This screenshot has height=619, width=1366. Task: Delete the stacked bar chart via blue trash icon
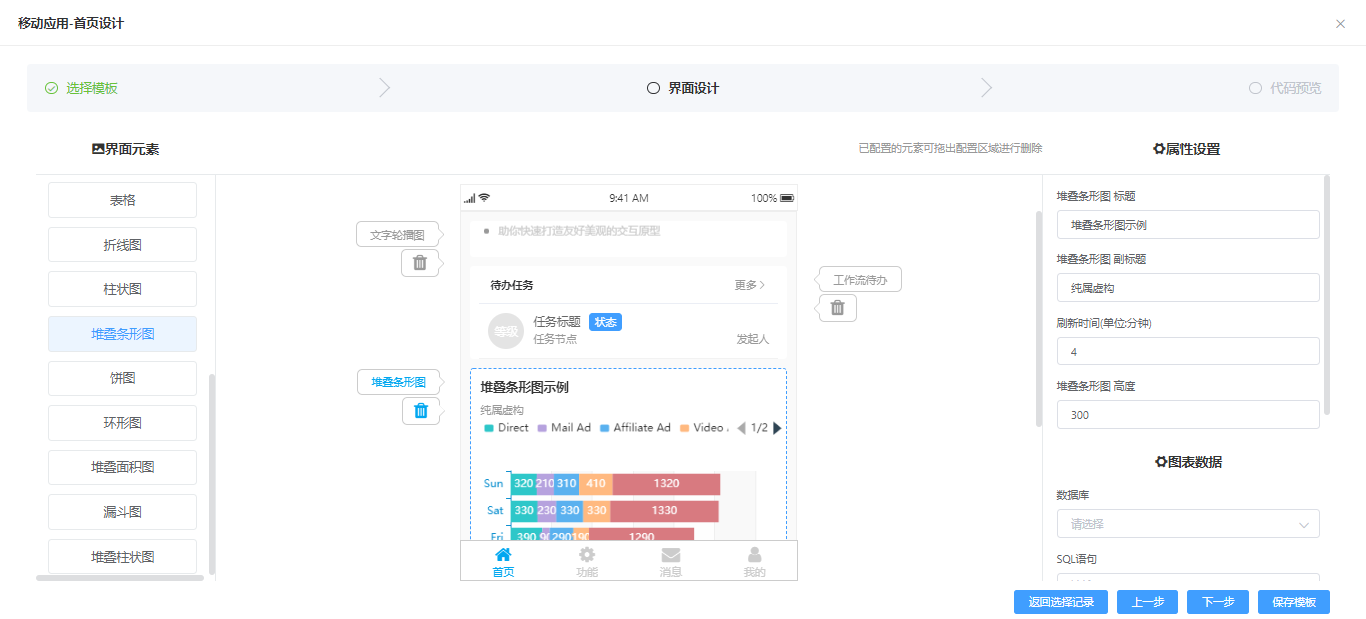(x=421, y=410)
